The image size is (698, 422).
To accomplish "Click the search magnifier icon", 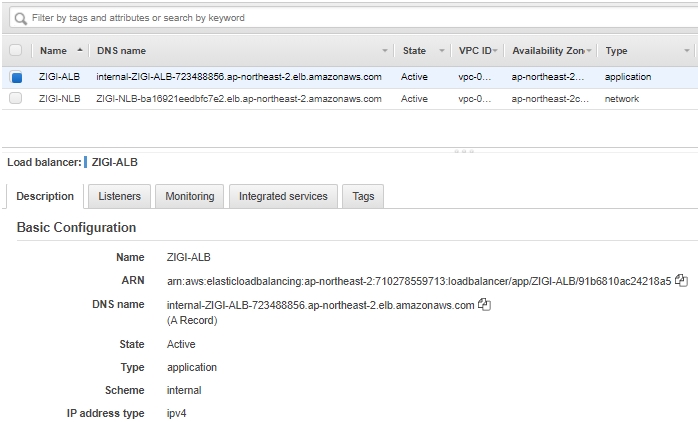I will [x=20, y=18].
